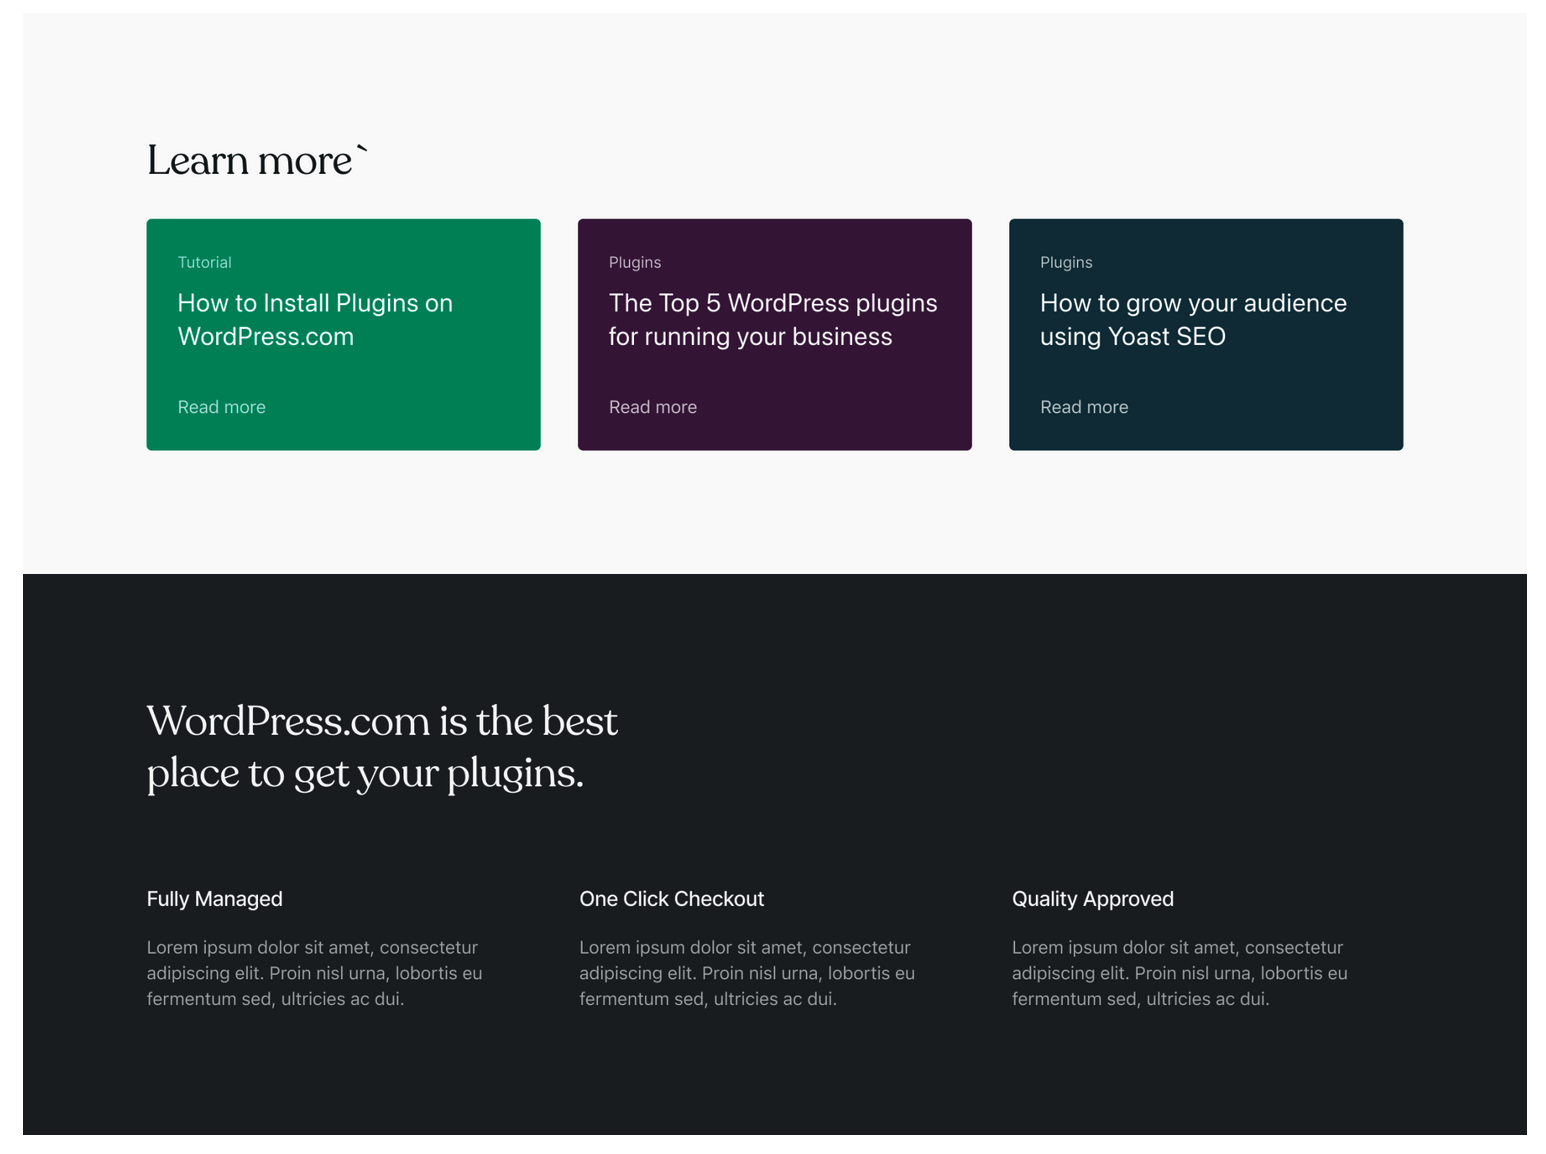The width and height of the screenshot is (1546, 1154).
Task: Click Read more on the green Tutorial card
Action: [221, 407]
